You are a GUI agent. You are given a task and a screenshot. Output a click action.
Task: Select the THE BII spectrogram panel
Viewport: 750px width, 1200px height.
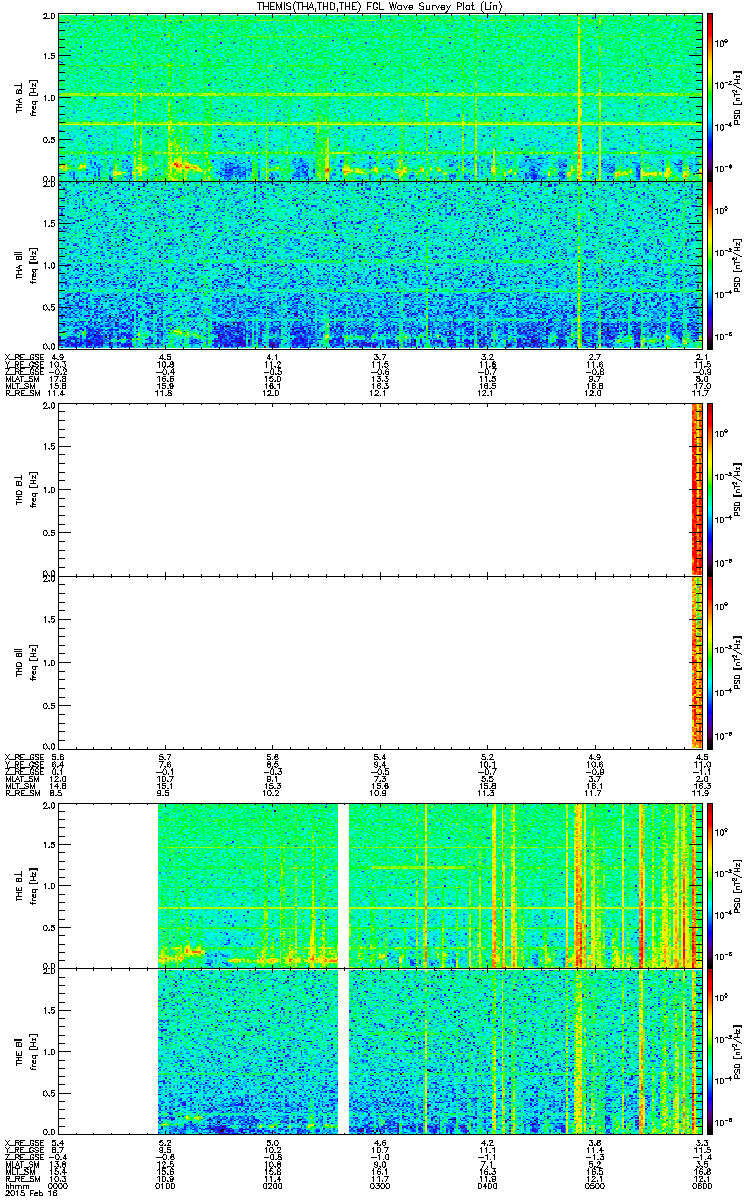coord(380,1051)
